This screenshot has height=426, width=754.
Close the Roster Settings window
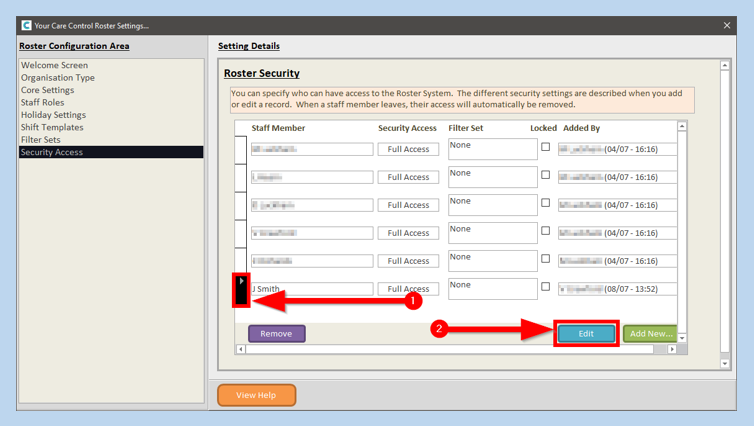click(x=727, y=25)
